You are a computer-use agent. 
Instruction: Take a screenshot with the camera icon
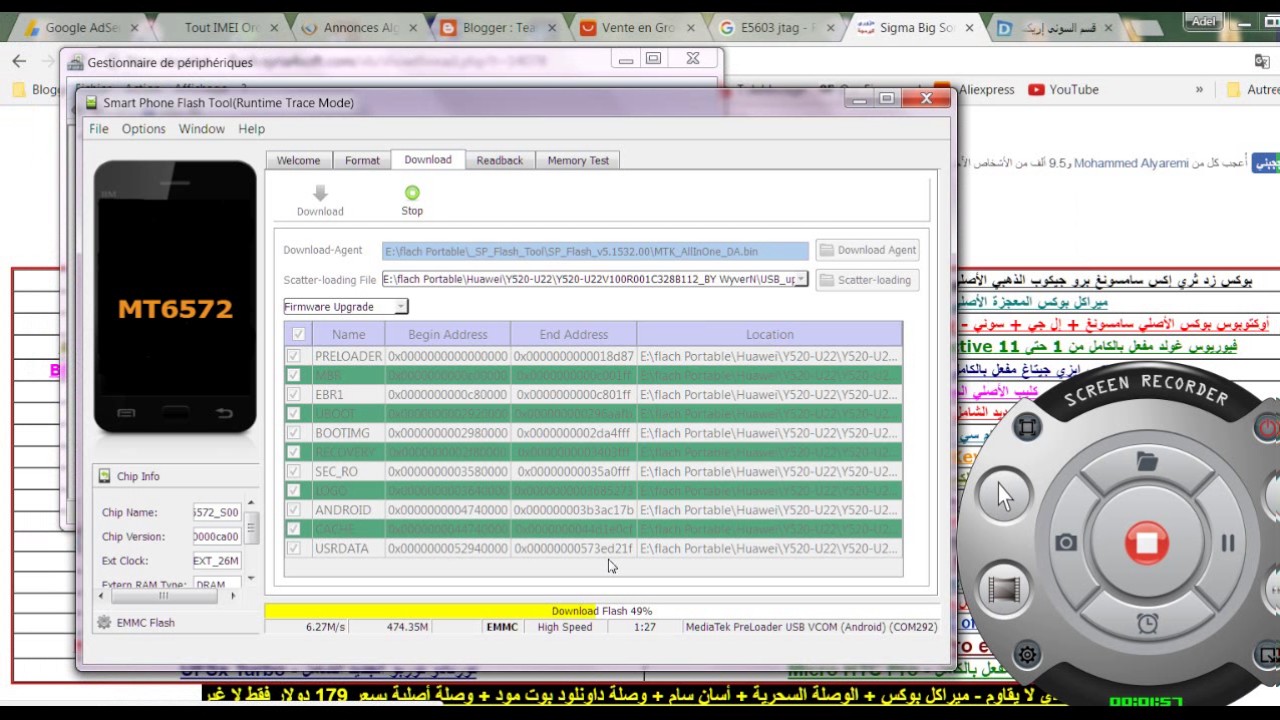coord(1065,543)
